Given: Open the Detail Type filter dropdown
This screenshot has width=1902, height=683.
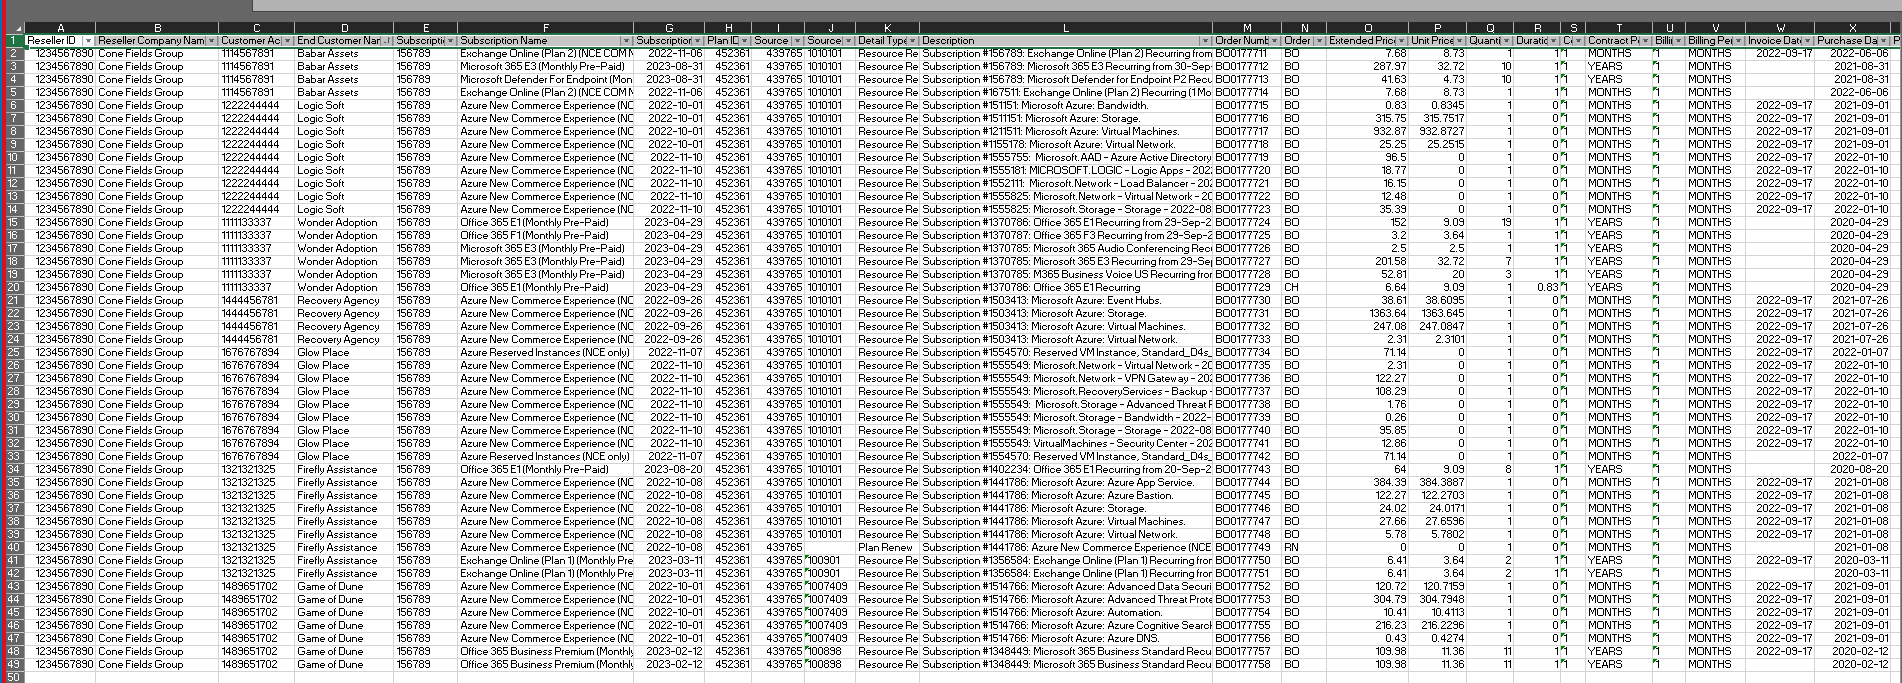Looking at the screenshot, I should (912, 40).
